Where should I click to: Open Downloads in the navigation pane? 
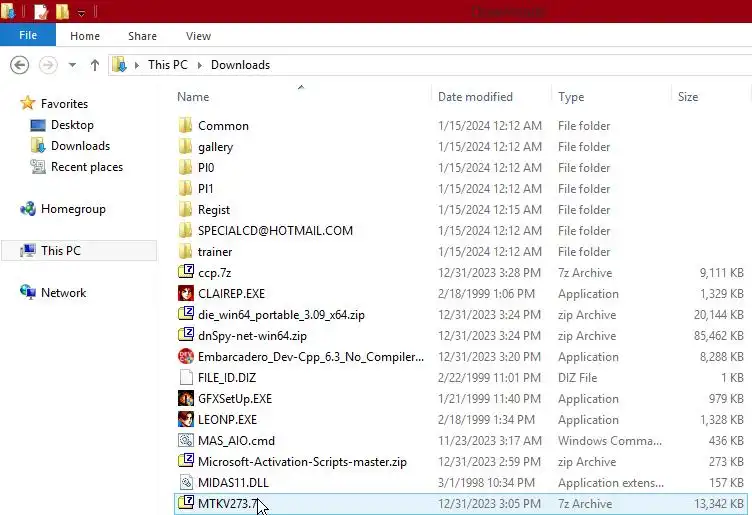(80, 146)
